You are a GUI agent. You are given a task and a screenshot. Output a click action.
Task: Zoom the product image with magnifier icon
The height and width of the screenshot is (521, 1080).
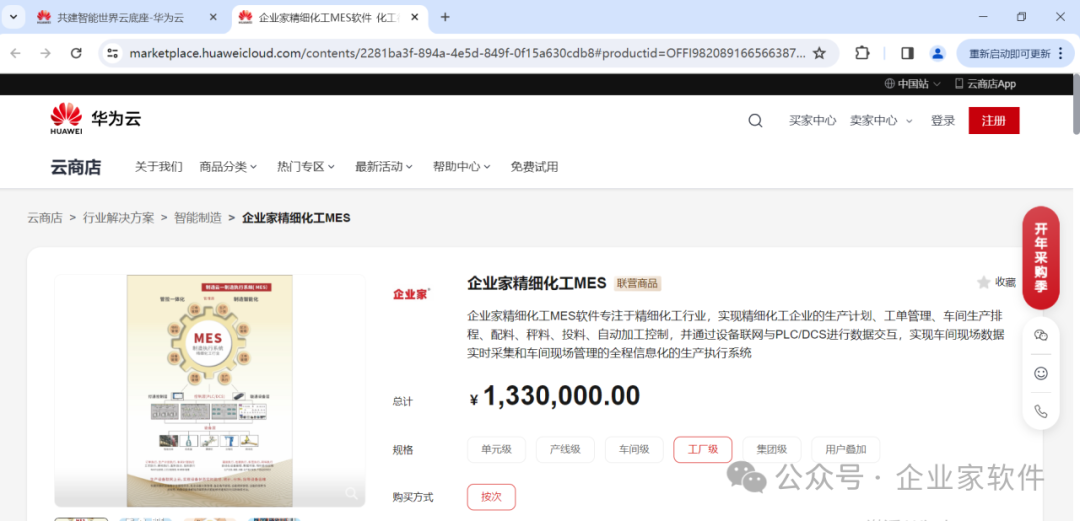351,493
